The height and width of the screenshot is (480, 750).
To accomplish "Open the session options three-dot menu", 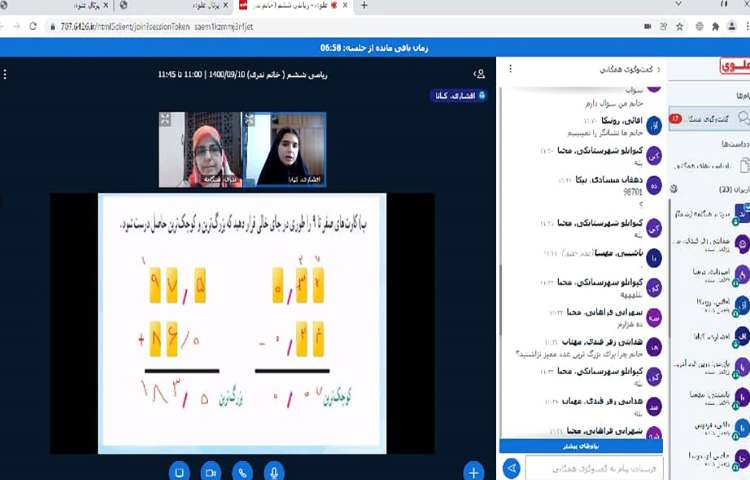I will [5, 74].
